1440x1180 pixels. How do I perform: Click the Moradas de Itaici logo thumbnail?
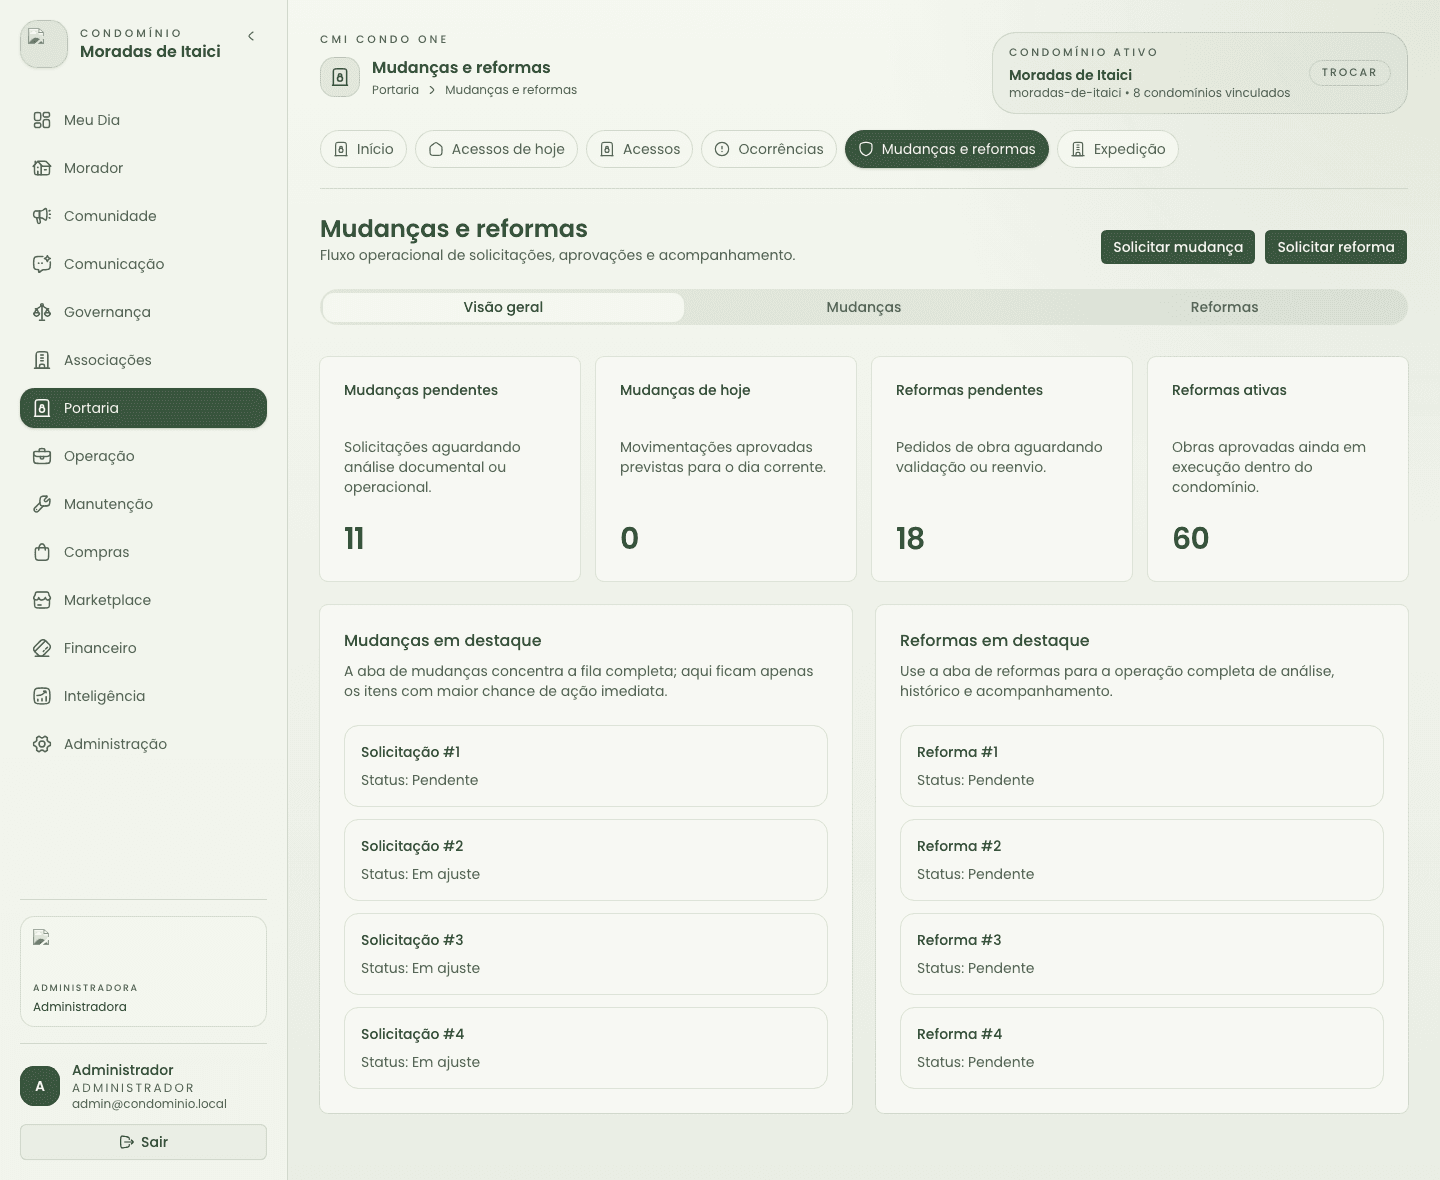click(x=44, y=44)
